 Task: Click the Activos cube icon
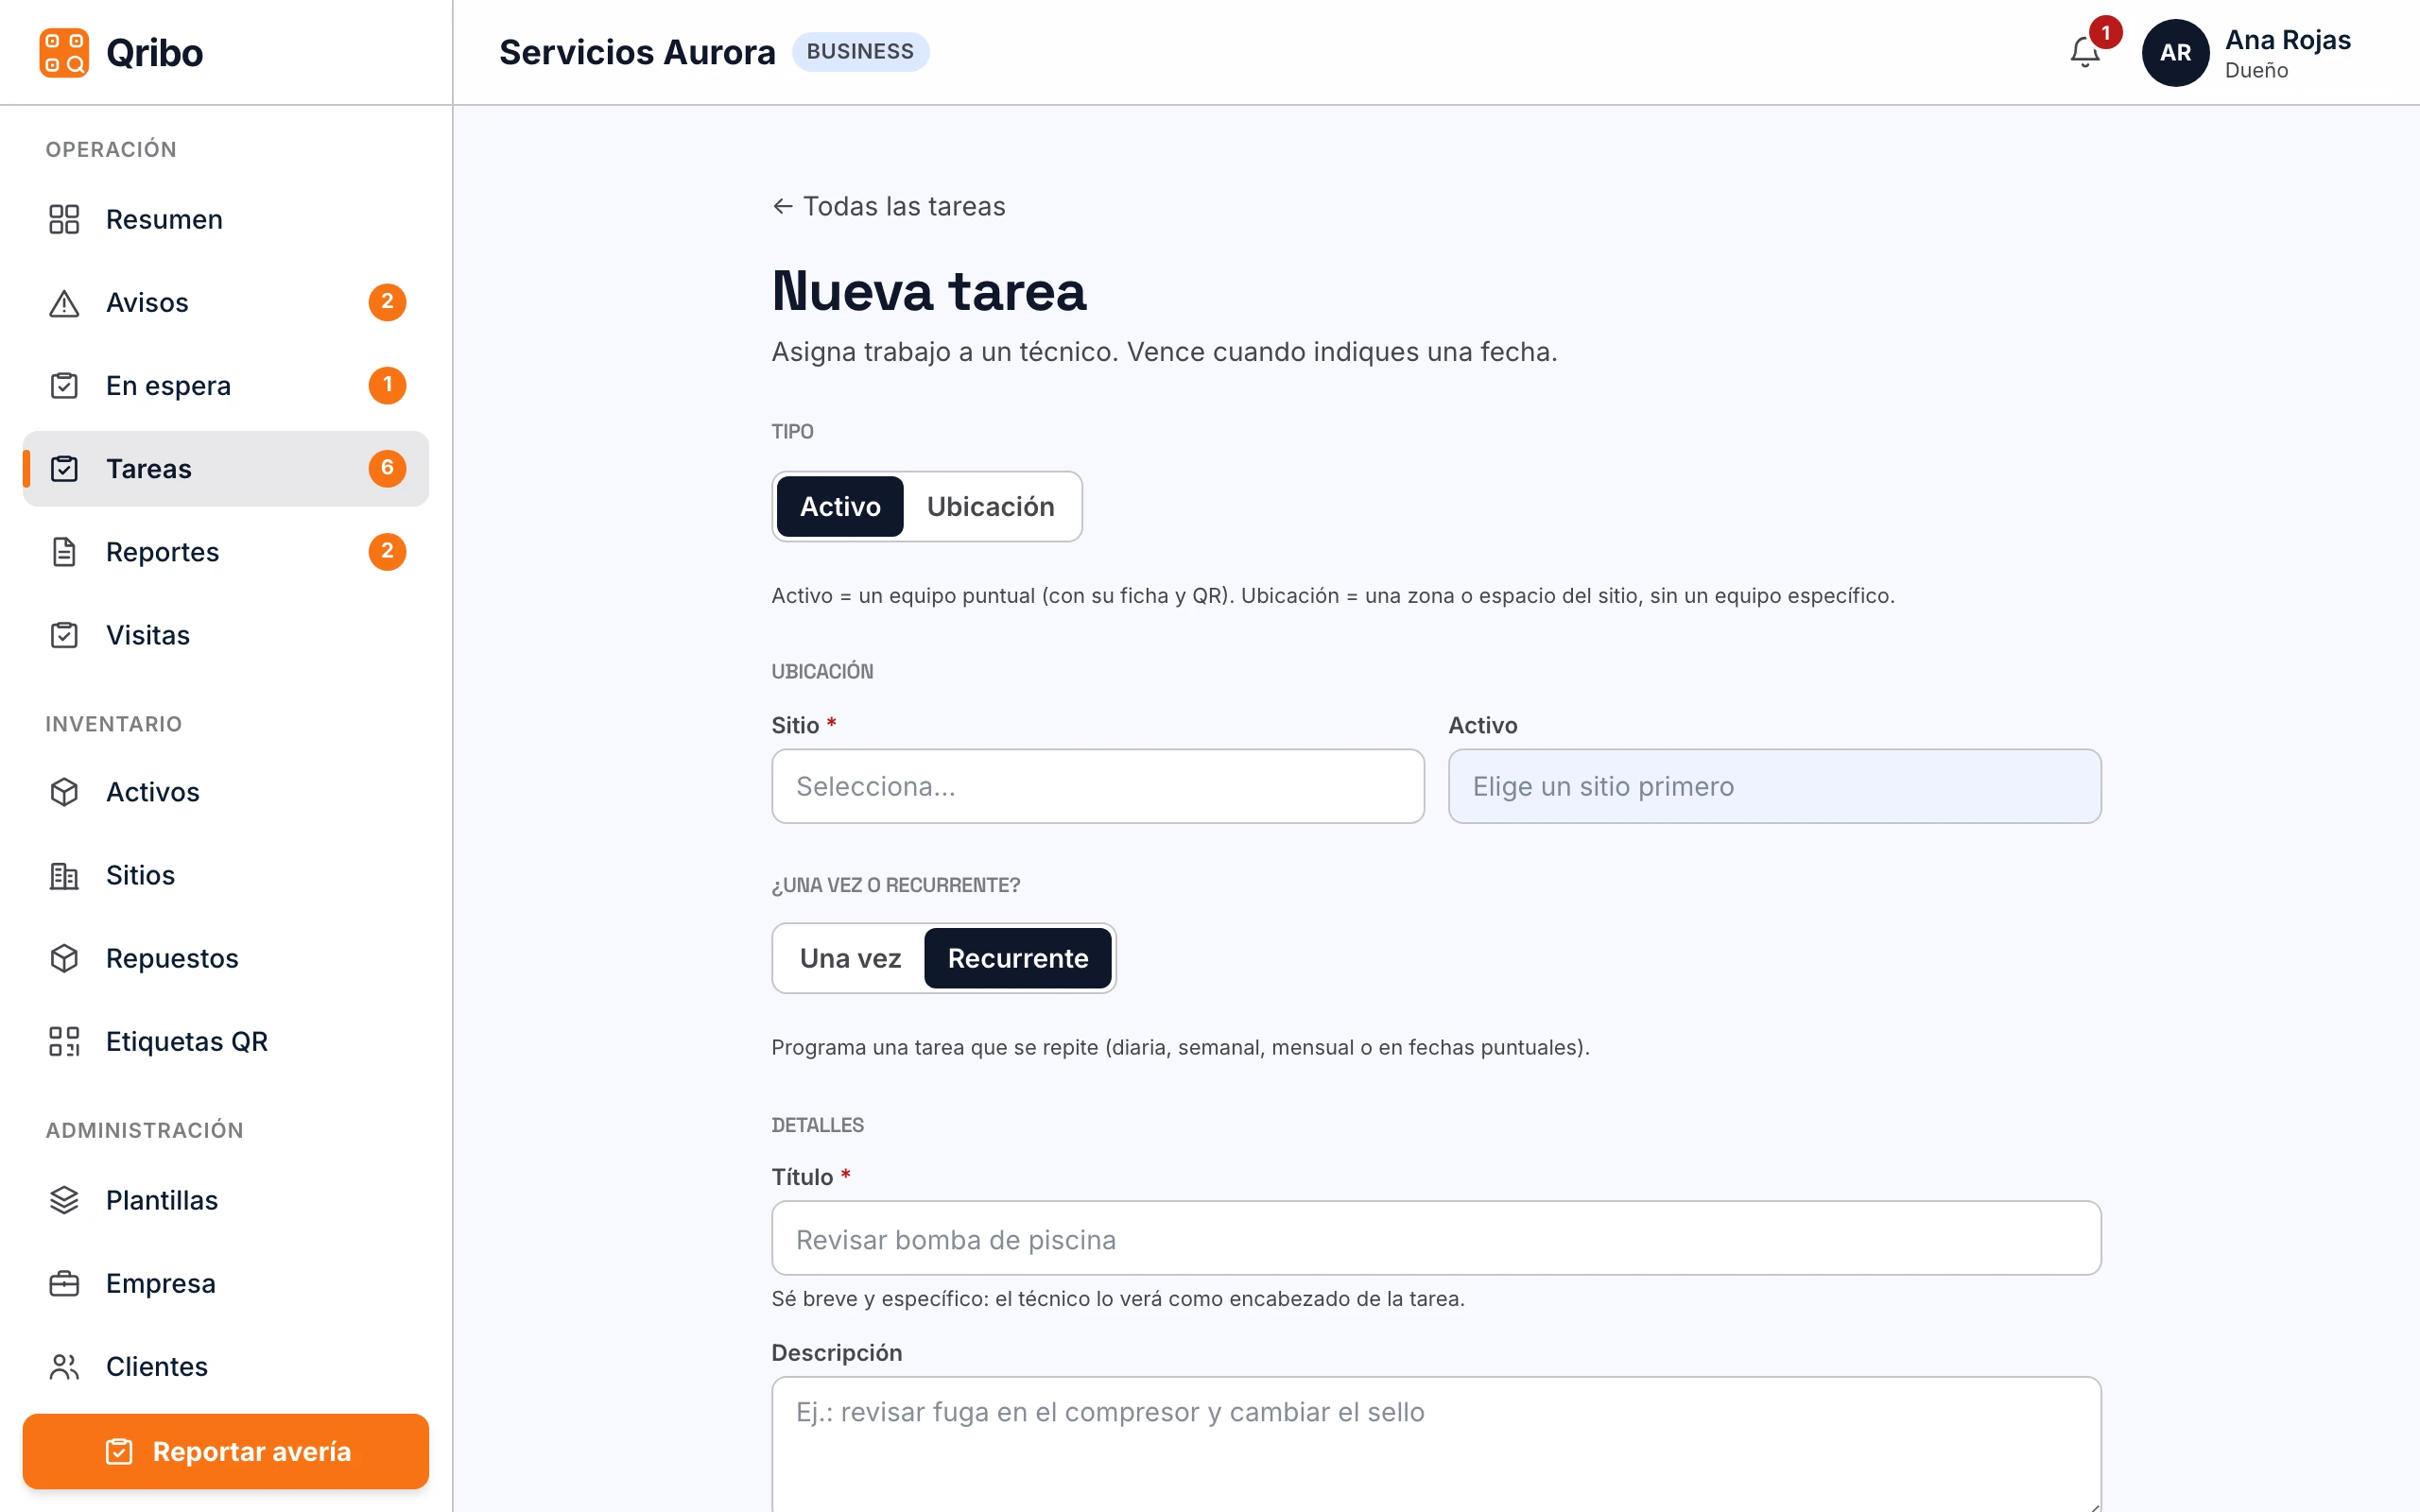coord(64,792)
